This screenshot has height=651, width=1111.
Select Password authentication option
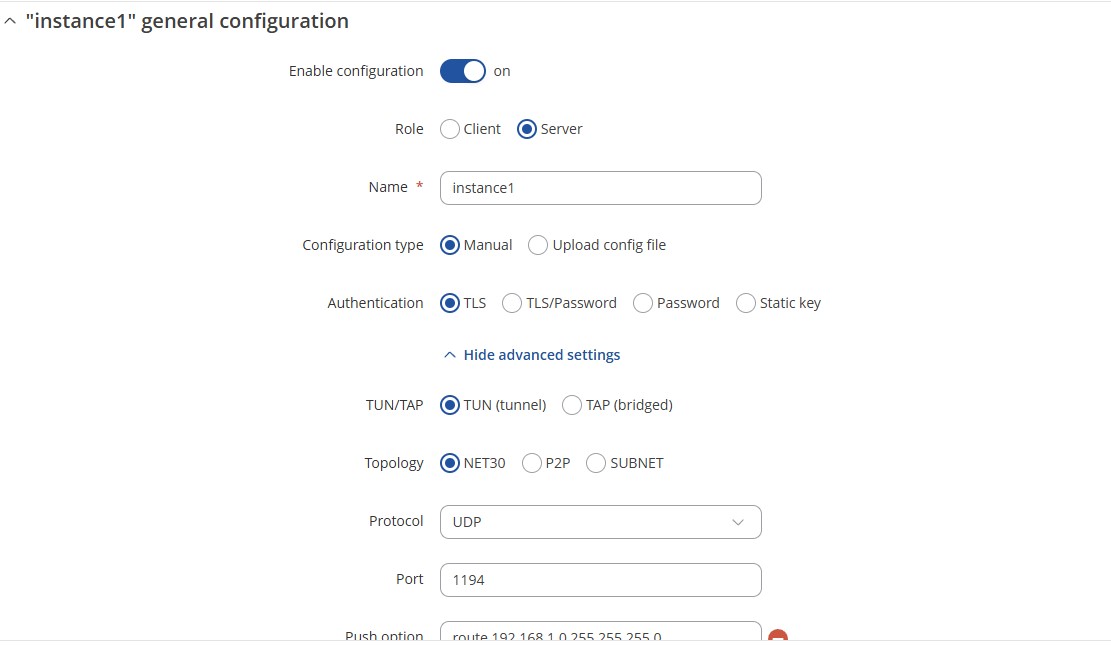(643, 303)
